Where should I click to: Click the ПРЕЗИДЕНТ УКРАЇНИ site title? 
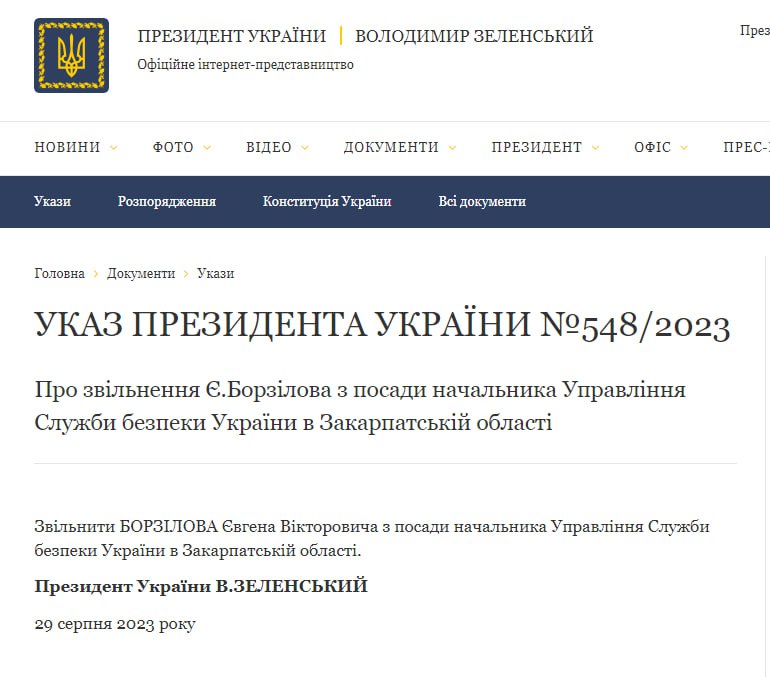tap(232, 36)
